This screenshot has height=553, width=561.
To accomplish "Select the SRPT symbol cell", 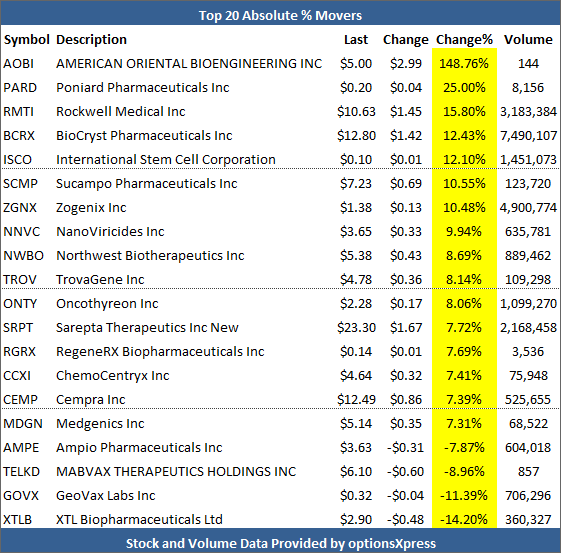I will 18,327.
